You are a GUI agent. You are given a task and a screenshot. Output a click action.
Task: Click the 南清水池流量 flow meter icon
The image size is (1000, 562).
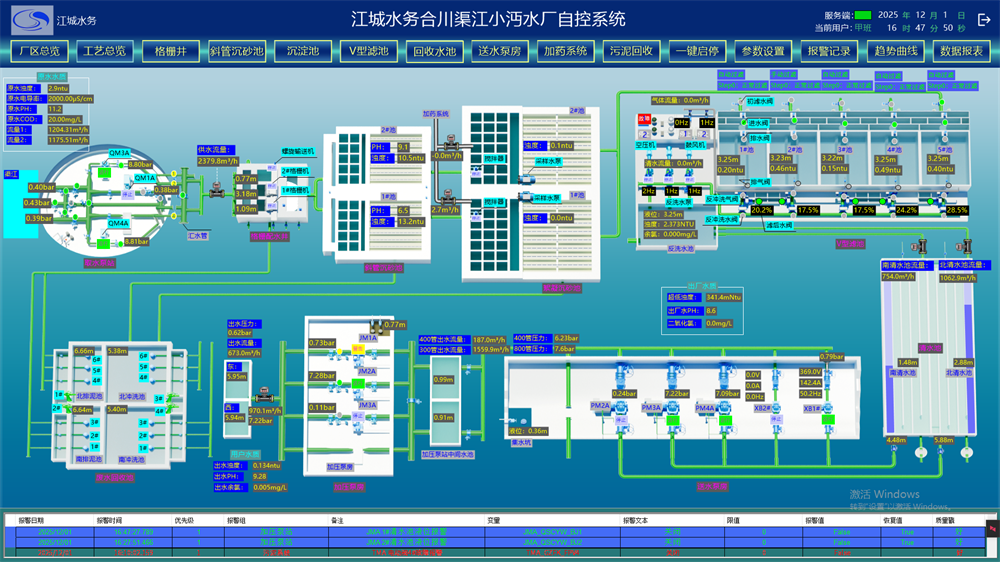918,246
